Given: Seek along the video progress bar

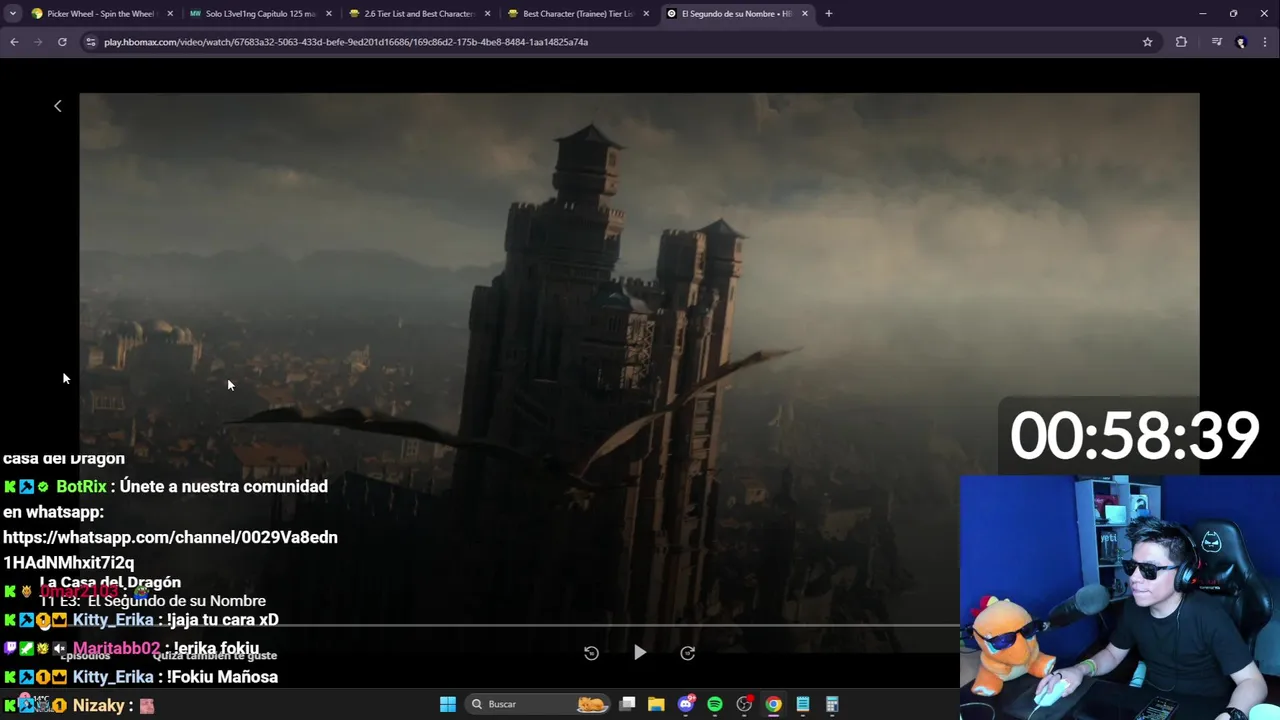Looking at the screenshot, I should coord(520,625).
